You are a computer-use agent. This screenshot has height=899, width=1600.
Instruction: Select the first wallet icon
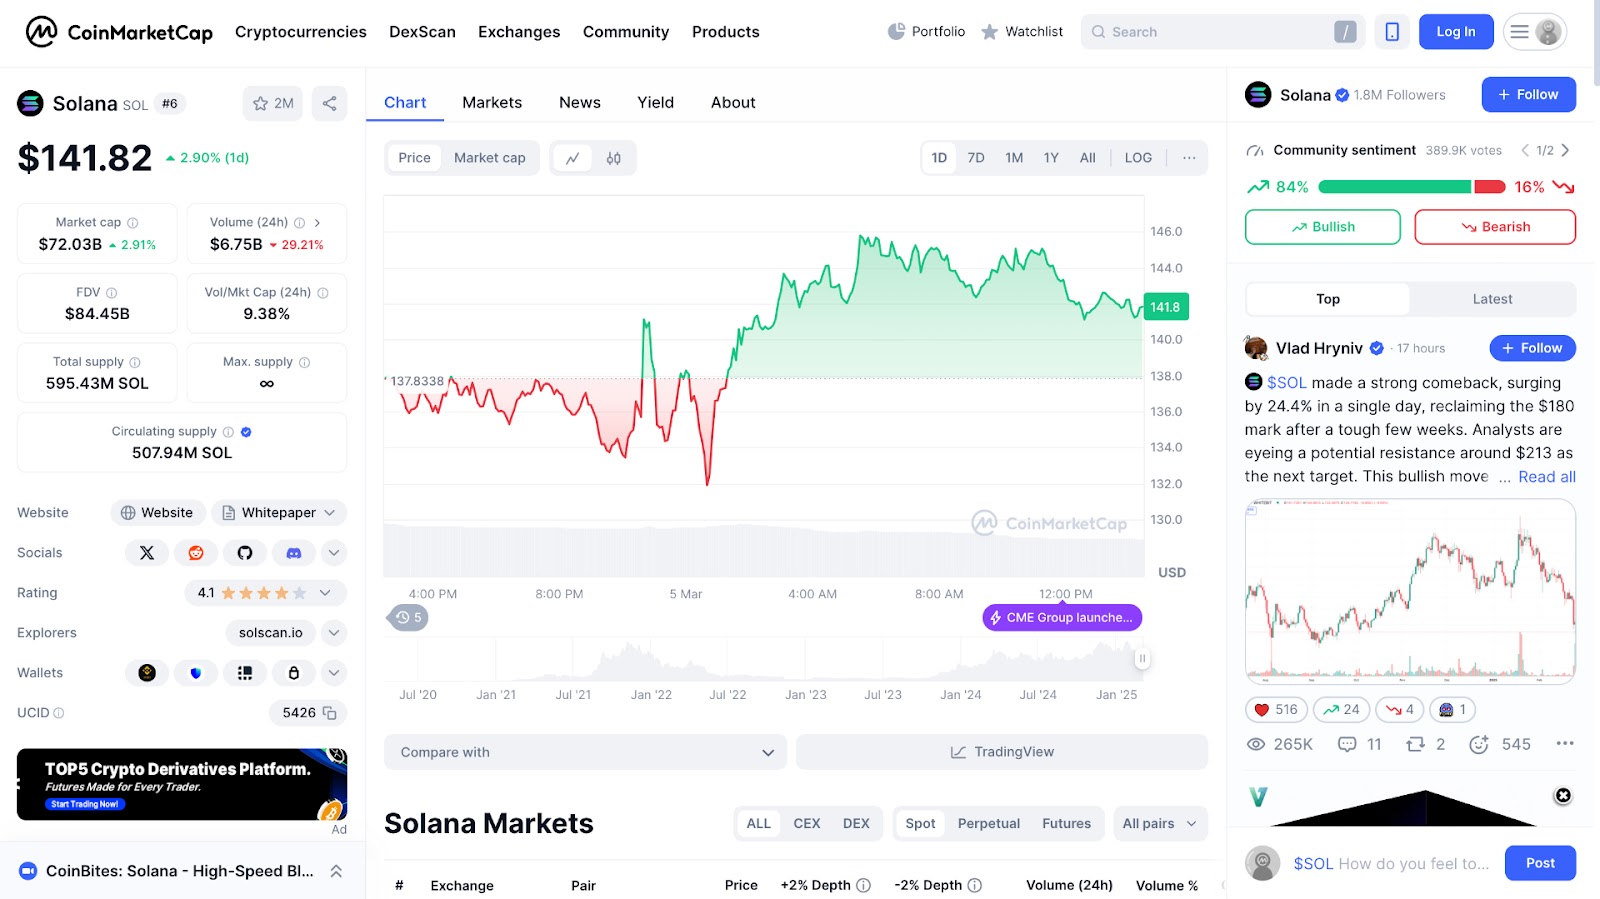[147, 673]
